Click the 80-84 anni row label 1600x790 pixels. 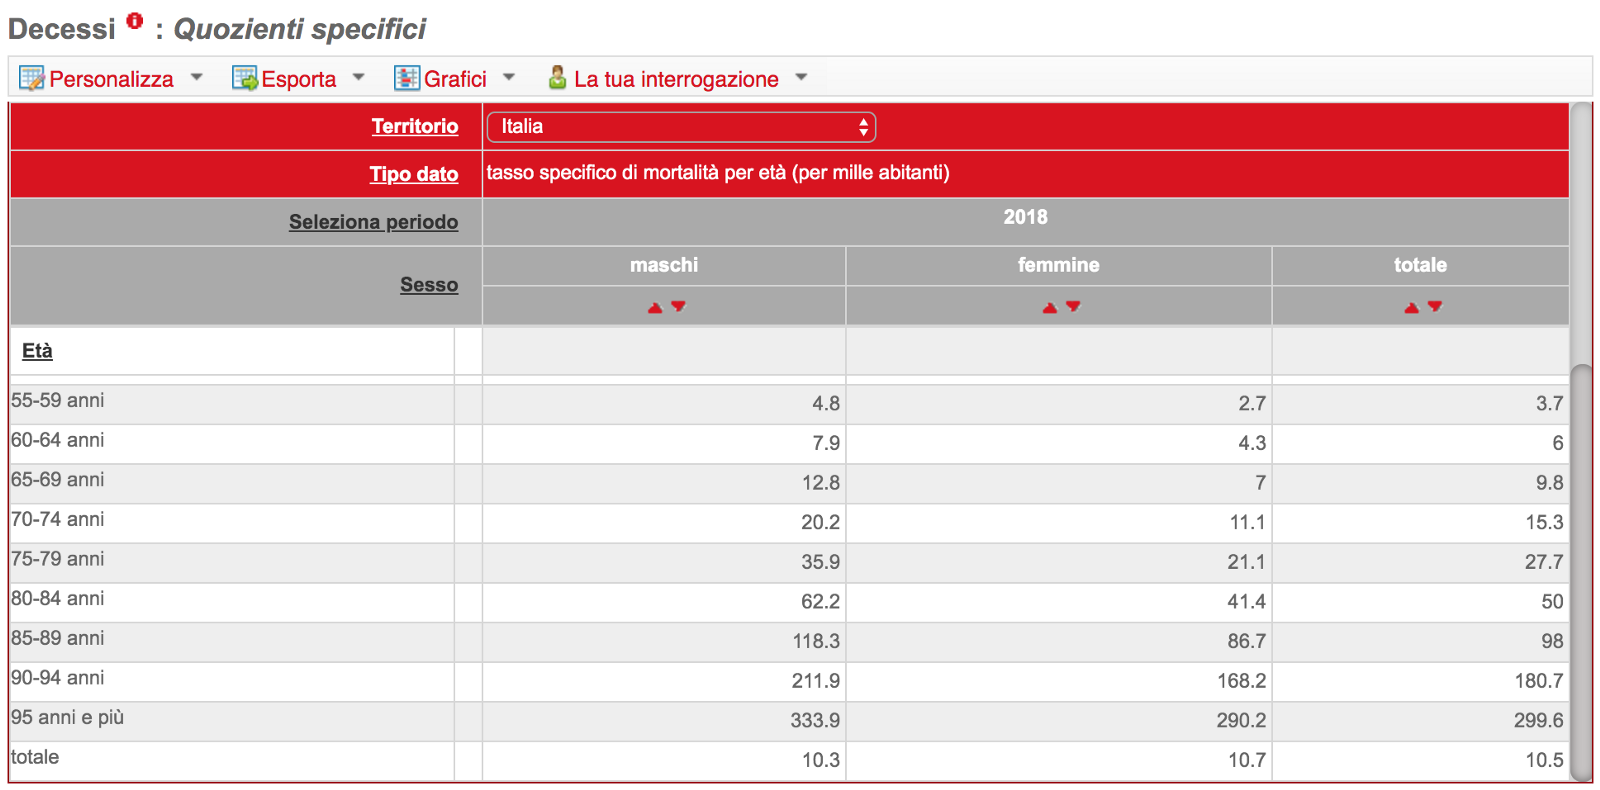pyautogui.click(x=58, y=598)
